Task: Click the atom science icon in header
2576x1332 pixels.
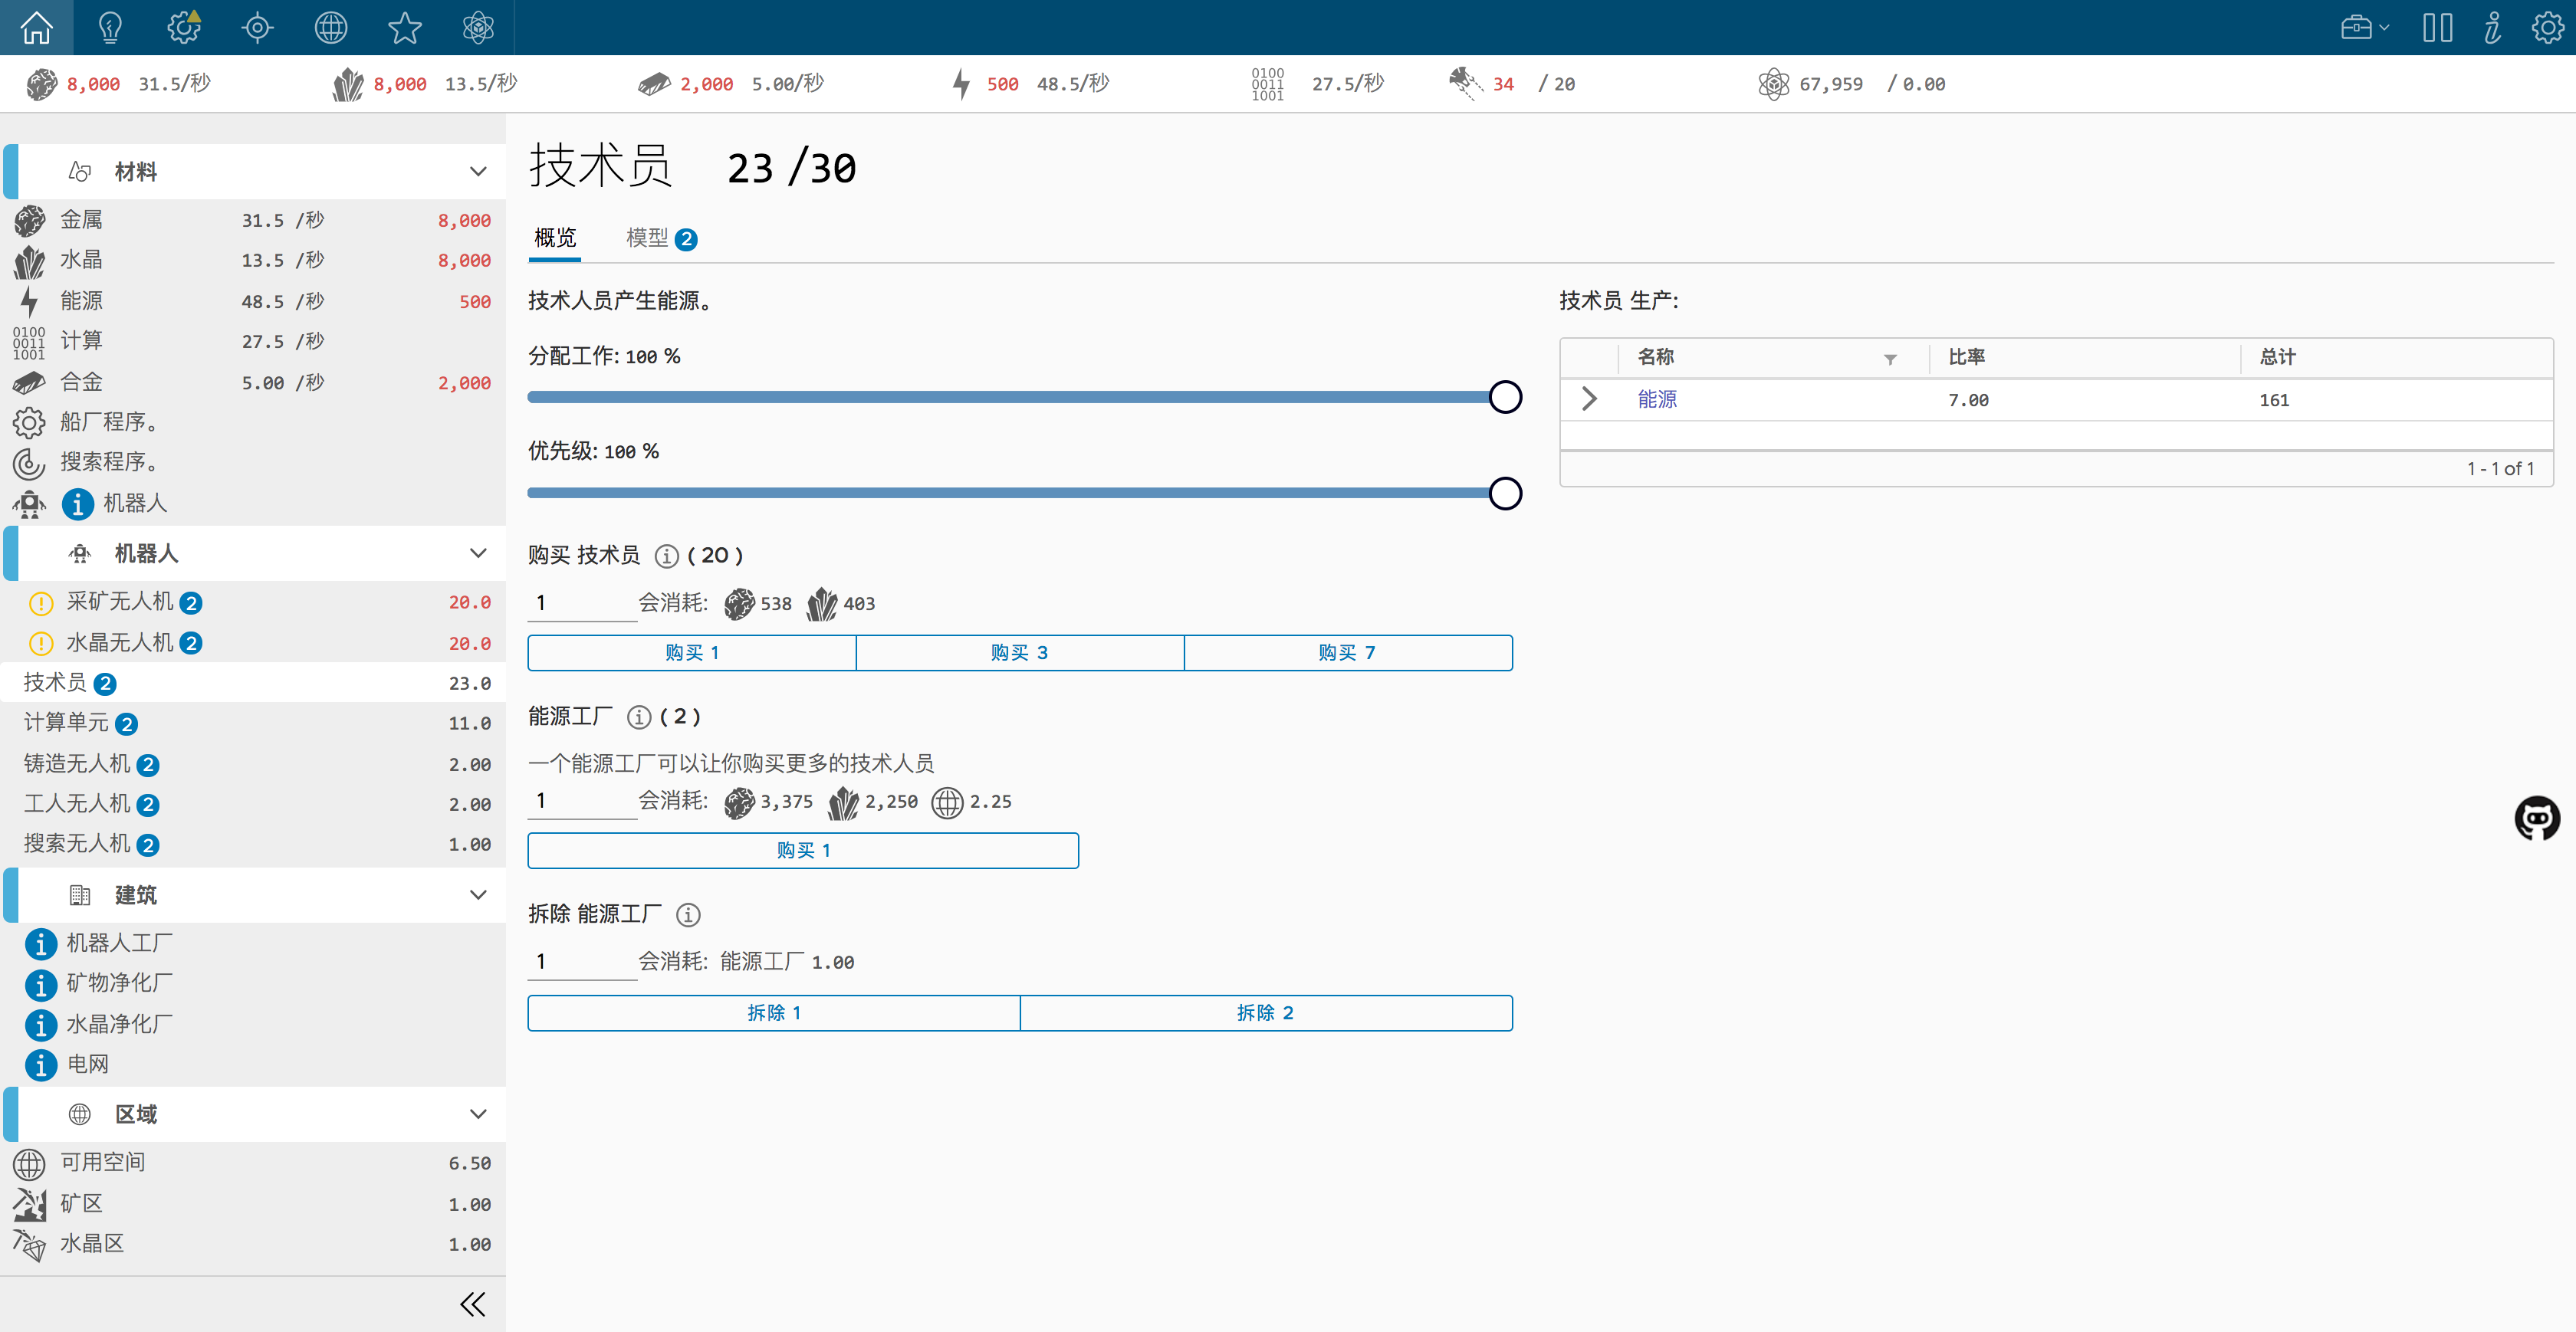Action: (1773, 84)
